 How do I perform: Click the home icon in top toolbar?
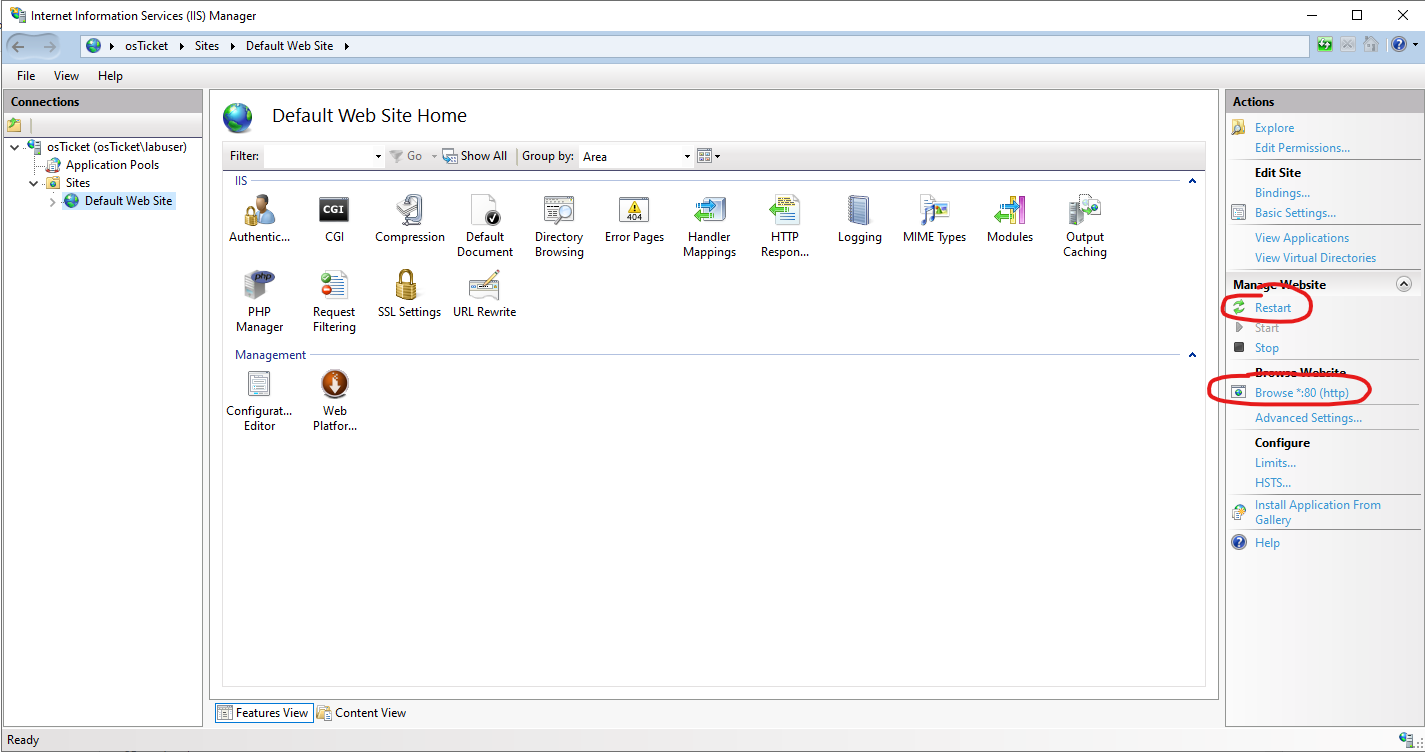click(x=1371, y=45)
